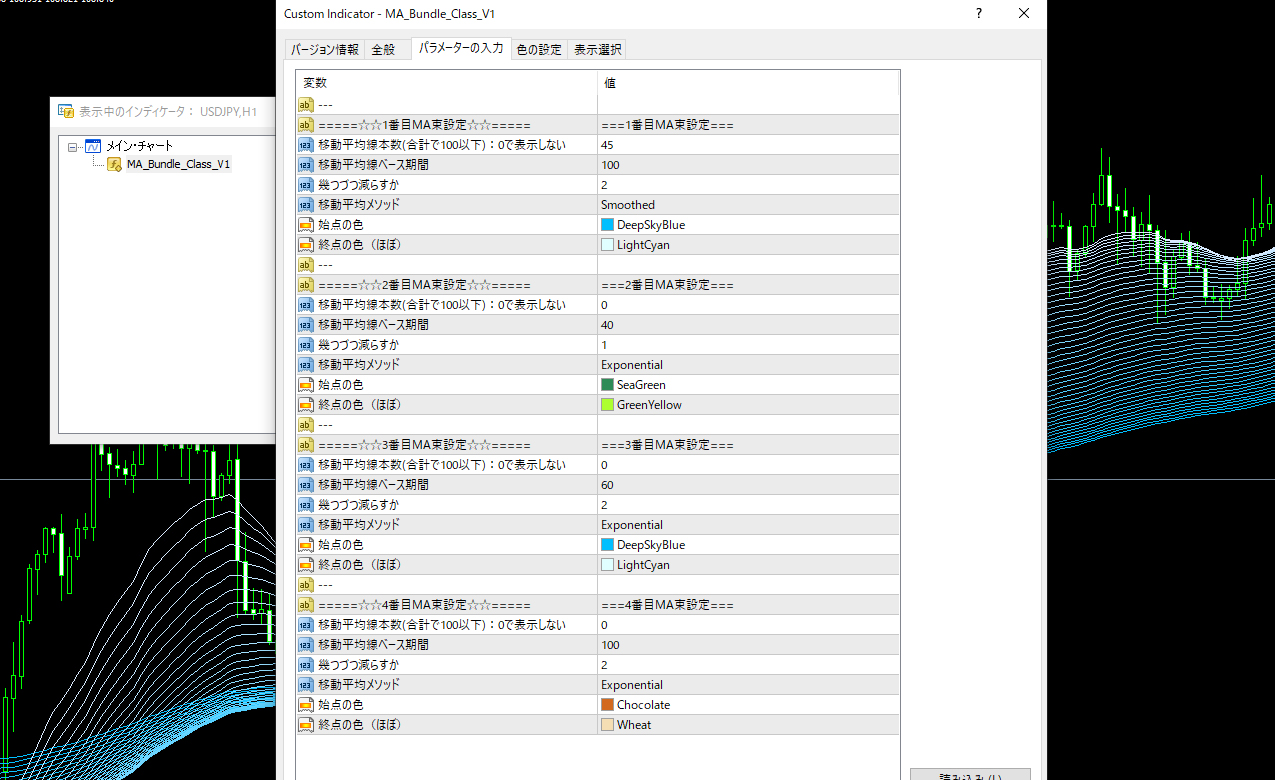
Task: Open the 色の設定 tab
Action: pyautogui.click(x=539, y=49)
